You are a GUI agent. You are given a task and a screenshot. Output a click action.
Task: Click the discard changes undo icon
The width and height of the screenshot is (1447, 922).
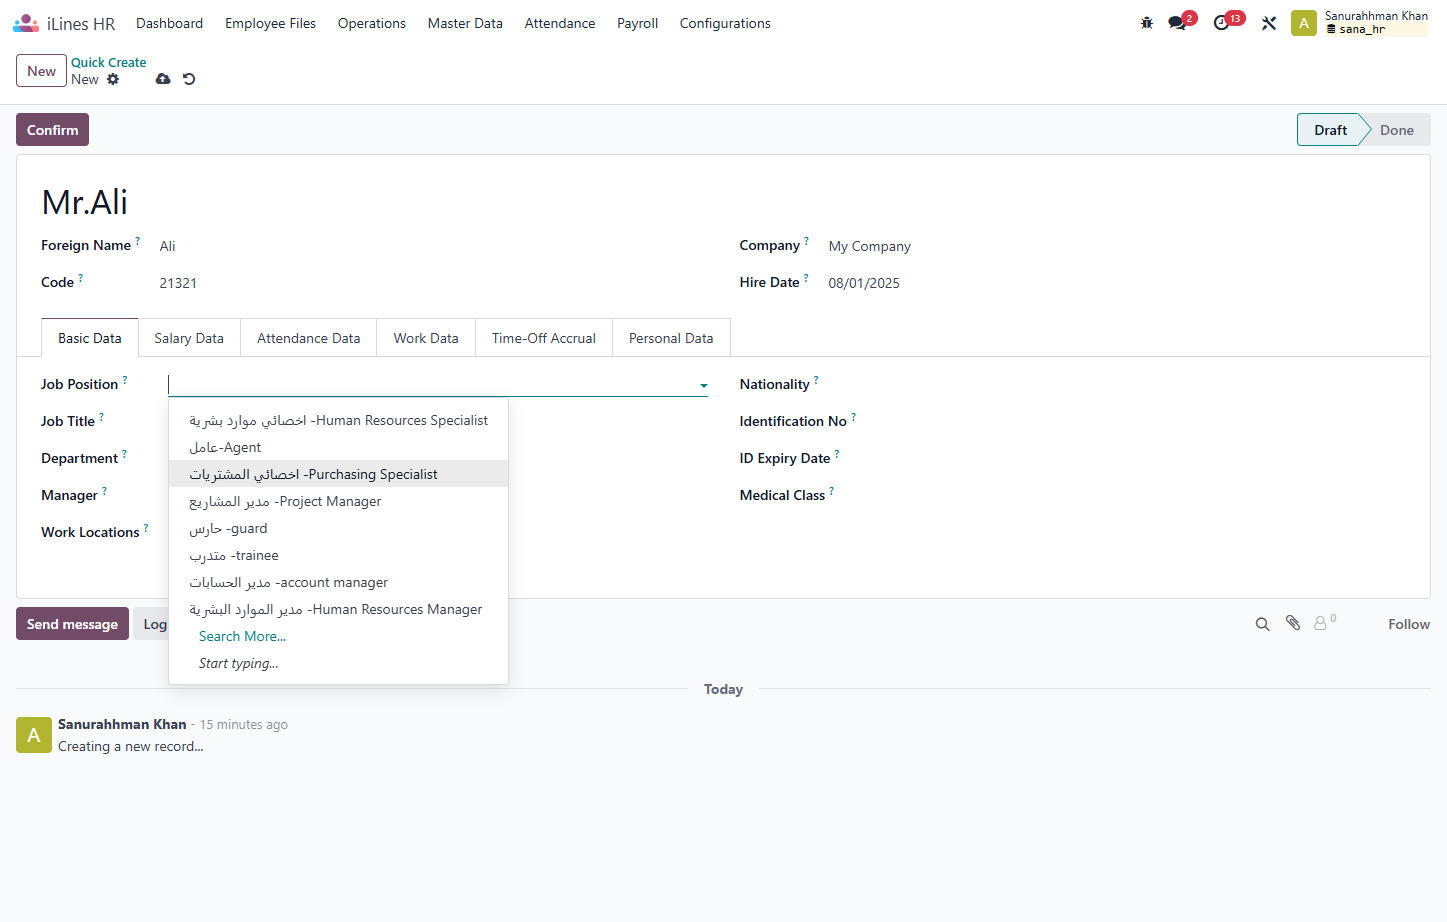pos(189,79)
